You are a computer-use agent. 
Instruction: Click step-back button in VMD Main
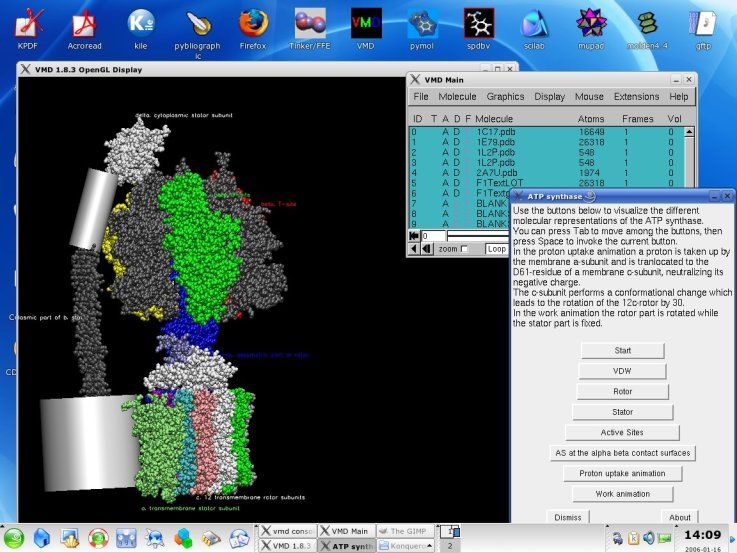(427, 249)
